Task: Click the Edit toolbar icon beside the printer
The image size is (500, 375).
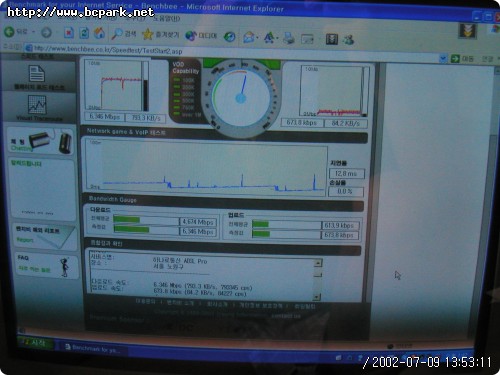Action: 307,39
